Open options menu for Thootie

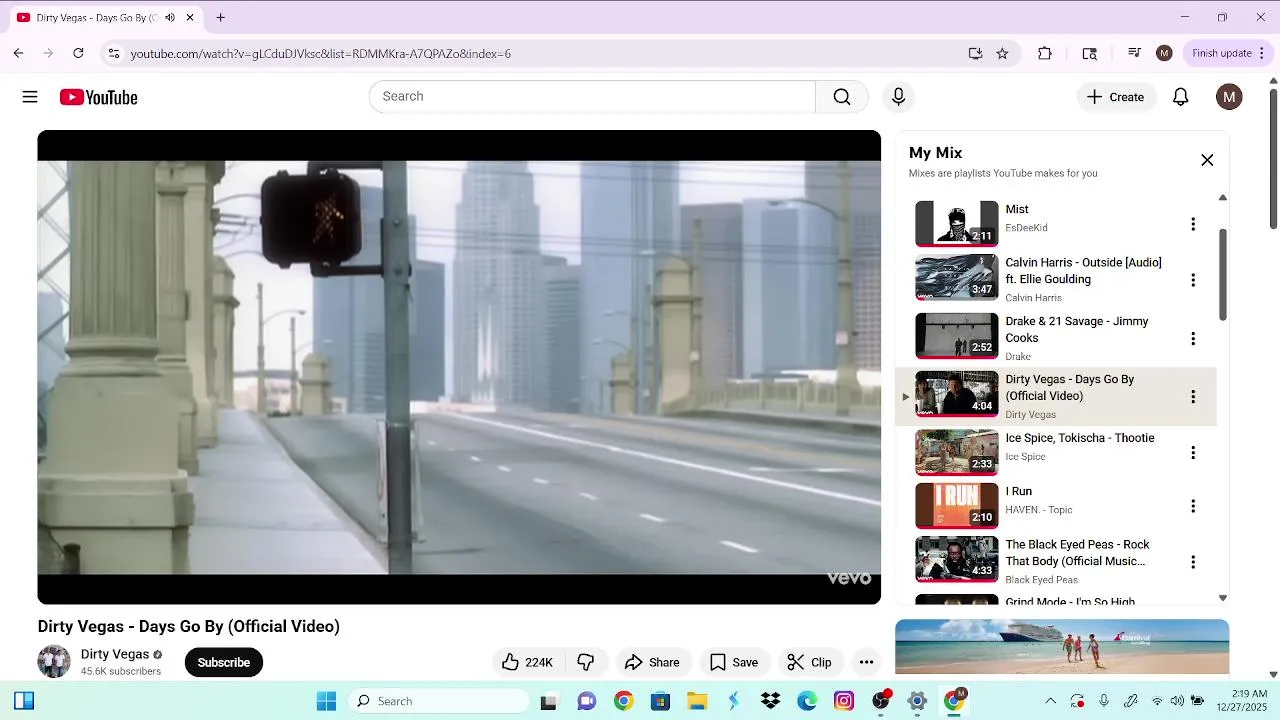point(1192,453)
